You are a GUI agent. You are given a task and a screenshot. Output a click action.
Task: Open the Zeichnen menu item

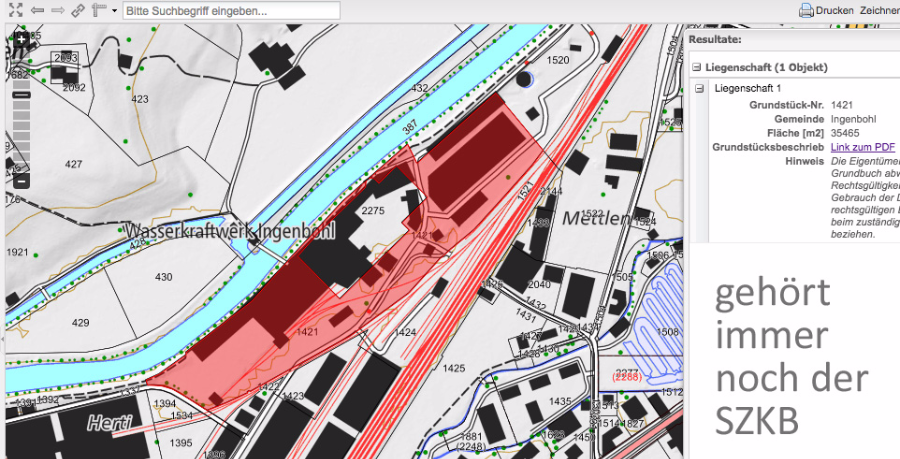click(879, 11)
